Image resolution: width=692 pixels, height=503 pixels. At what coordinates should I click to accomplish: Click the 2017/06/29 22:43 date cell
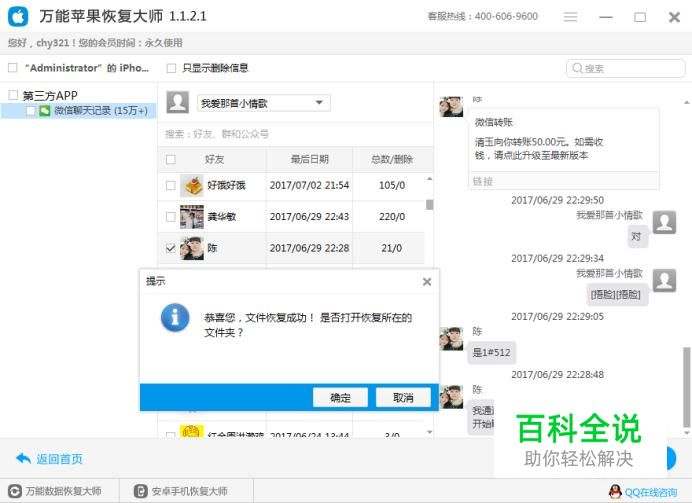(309, 217)
